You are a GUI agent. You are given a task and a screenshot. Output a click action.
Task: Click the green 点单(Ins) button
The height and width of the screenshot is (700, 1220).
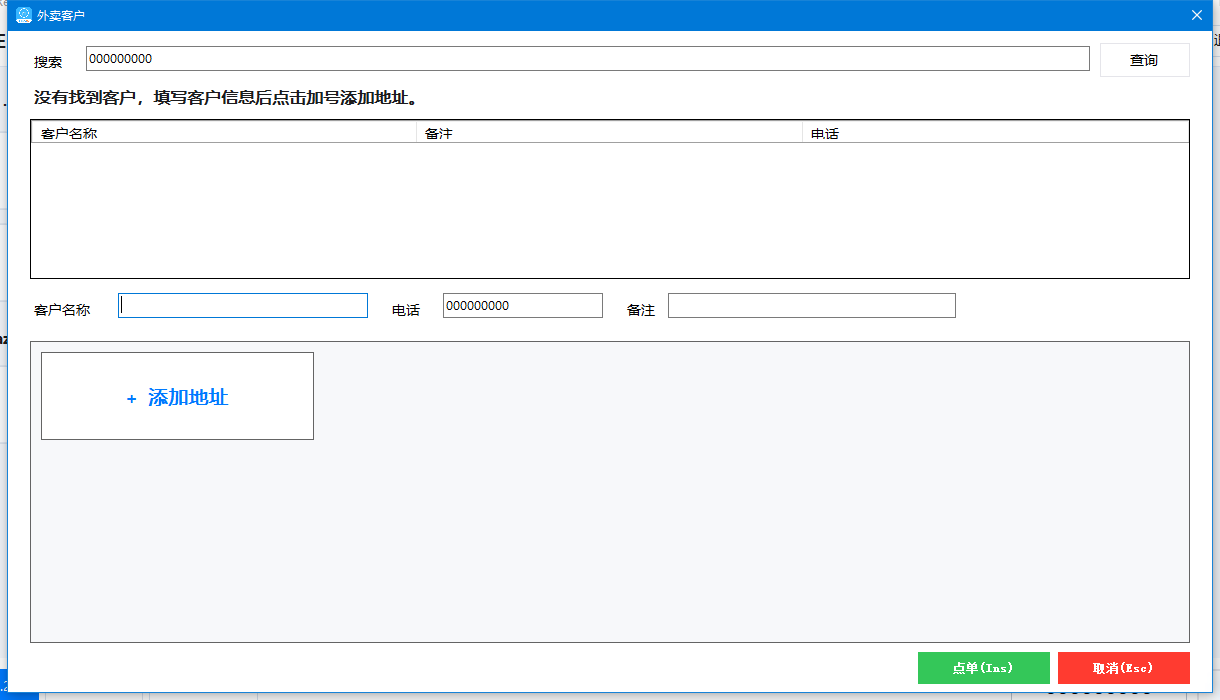984,668
